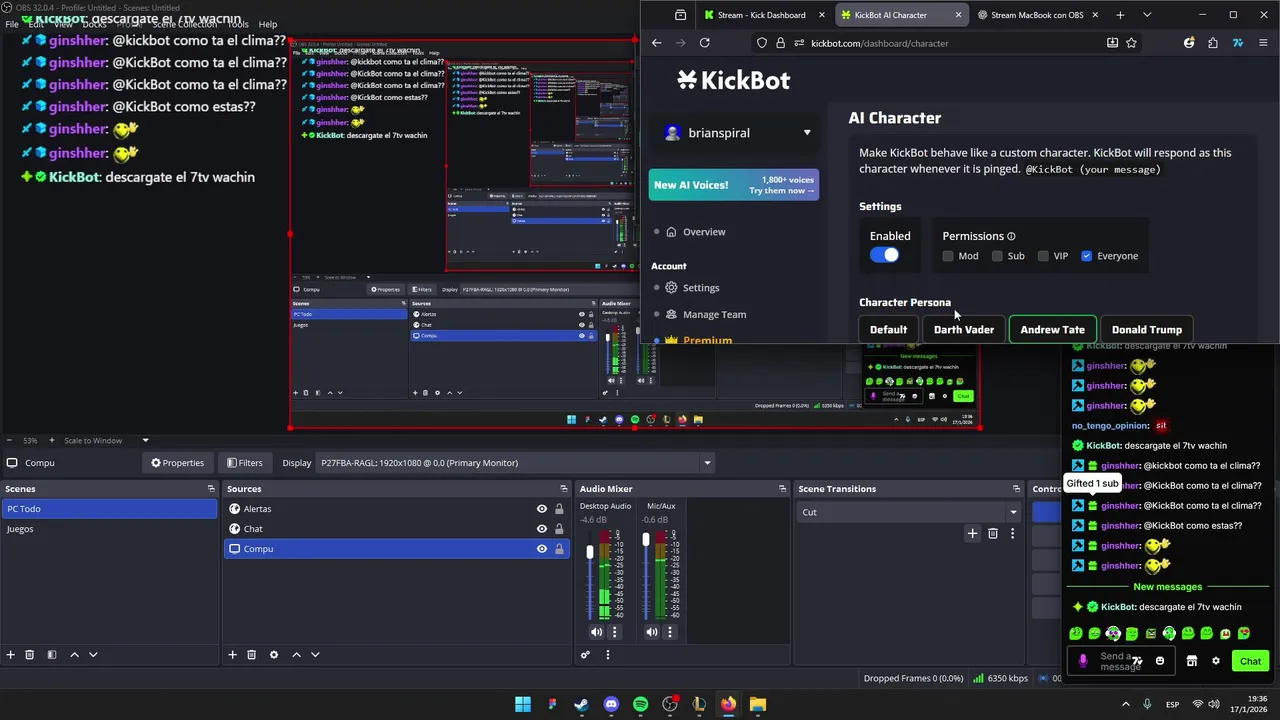Pop out the Sources dock panel
Screen dimensions: 1280x720
(x=563, y=489)
